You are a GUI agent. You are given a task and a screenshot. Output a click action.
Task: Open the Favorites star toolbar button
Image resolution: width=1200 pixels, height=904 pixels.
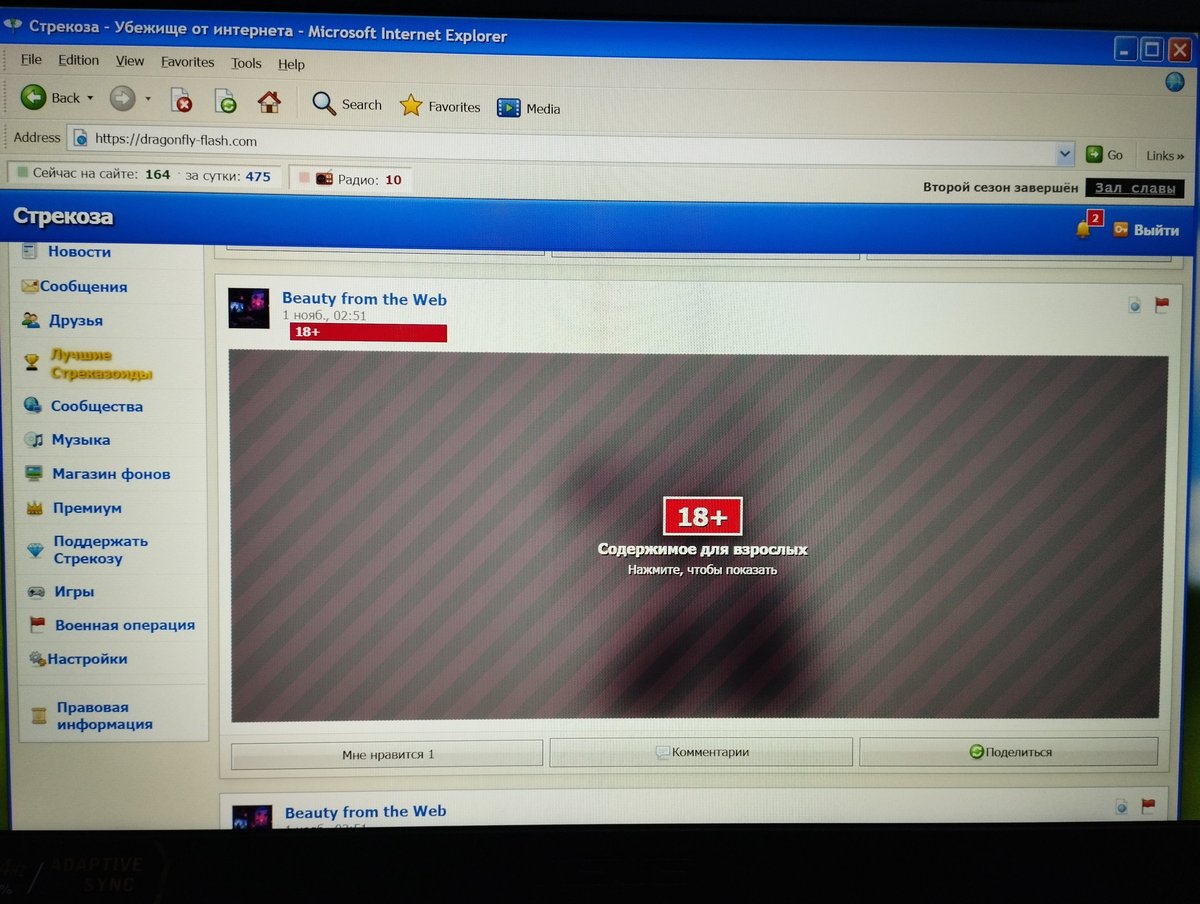440,106
